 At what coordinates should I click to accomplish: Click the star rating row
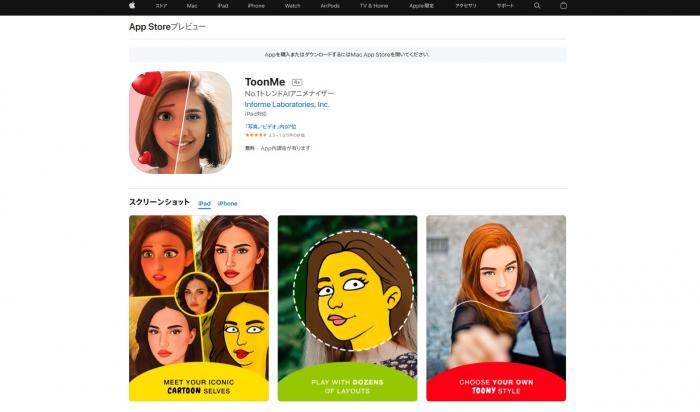[275, 135]
